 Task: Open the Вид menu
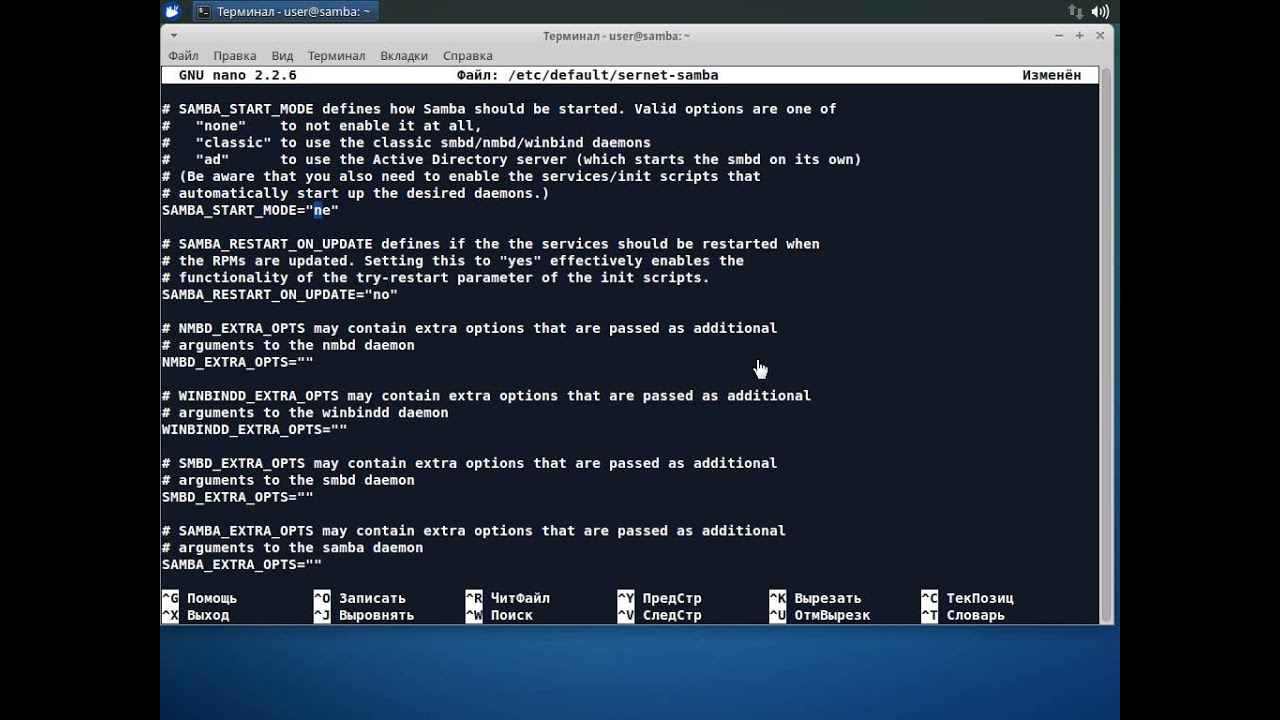coord(283,56)
